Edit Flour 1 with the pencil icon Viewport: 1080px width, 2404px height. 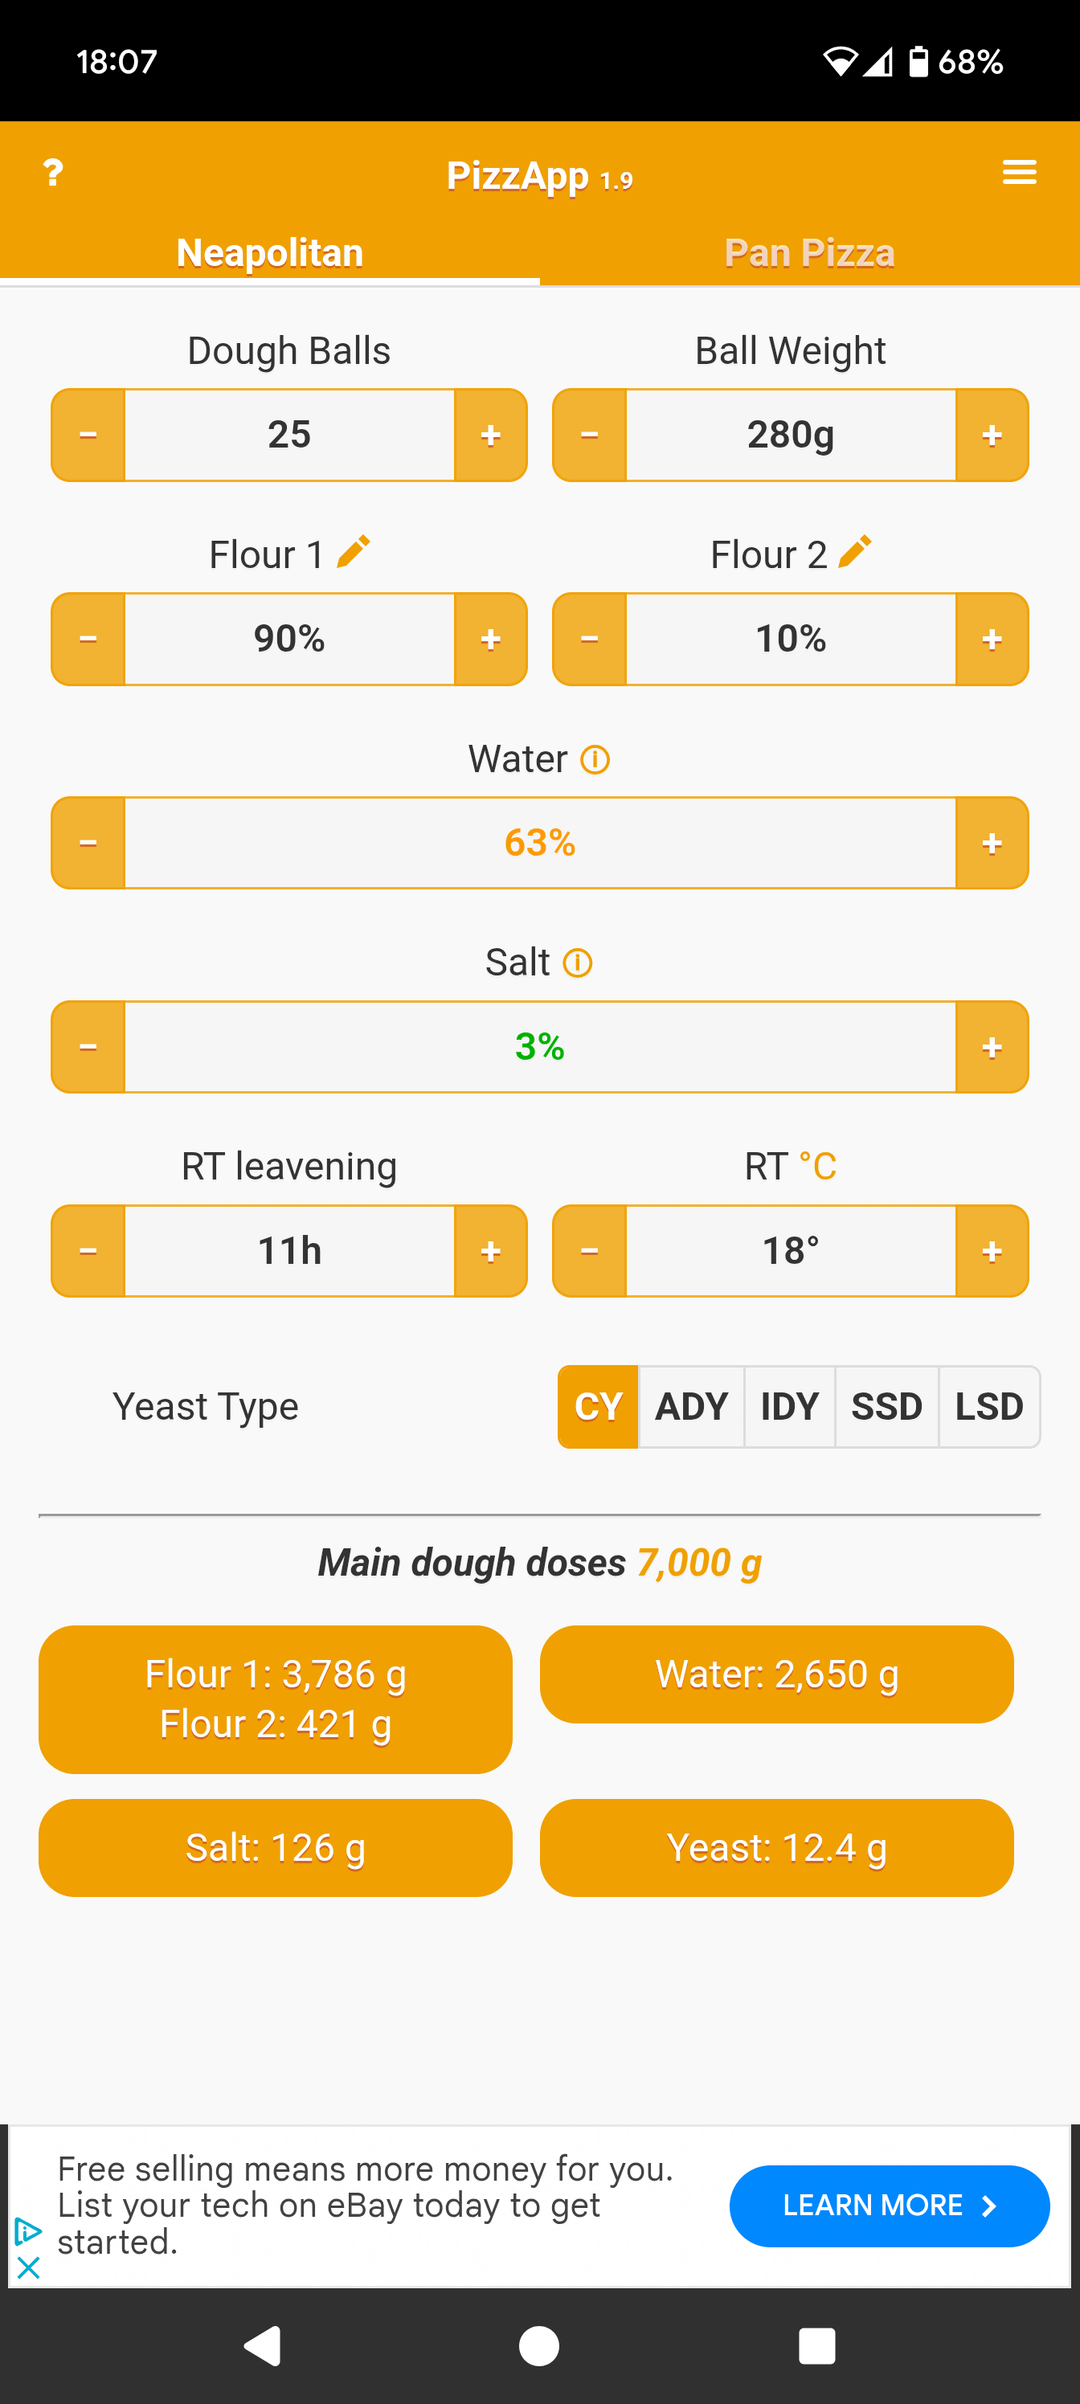354,552
